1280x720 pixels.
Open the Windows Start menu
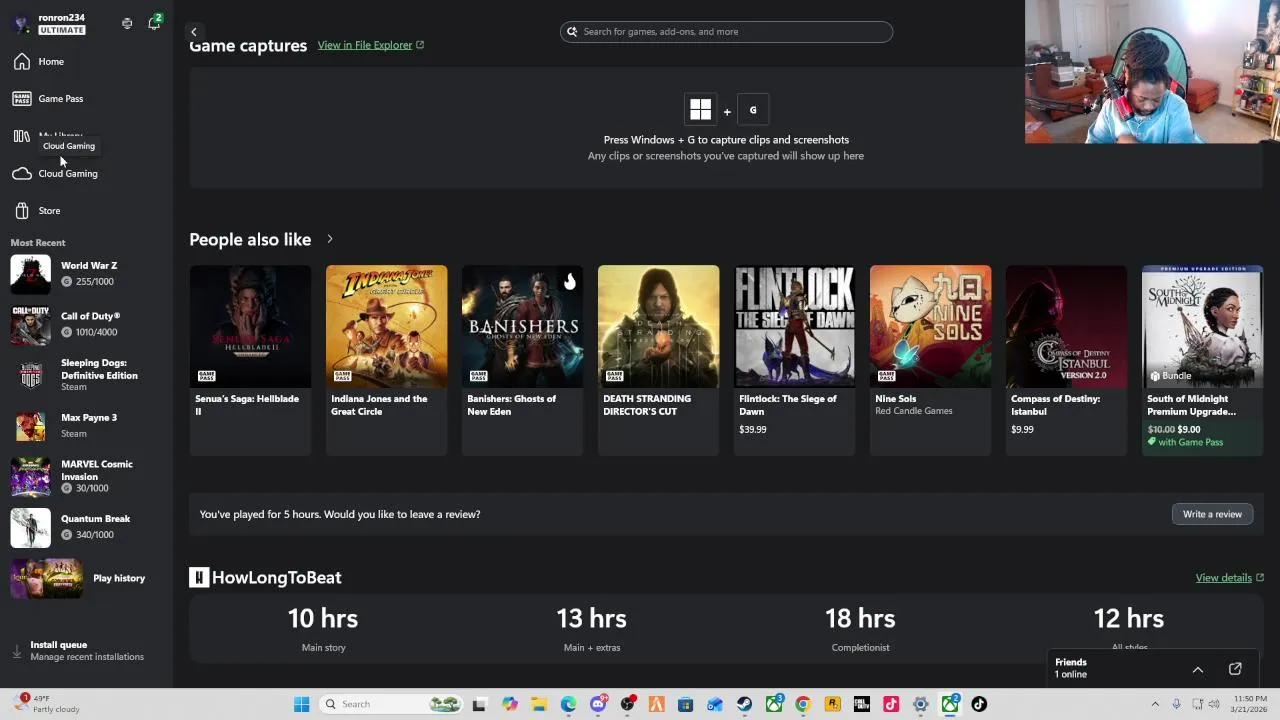(301, 704)
